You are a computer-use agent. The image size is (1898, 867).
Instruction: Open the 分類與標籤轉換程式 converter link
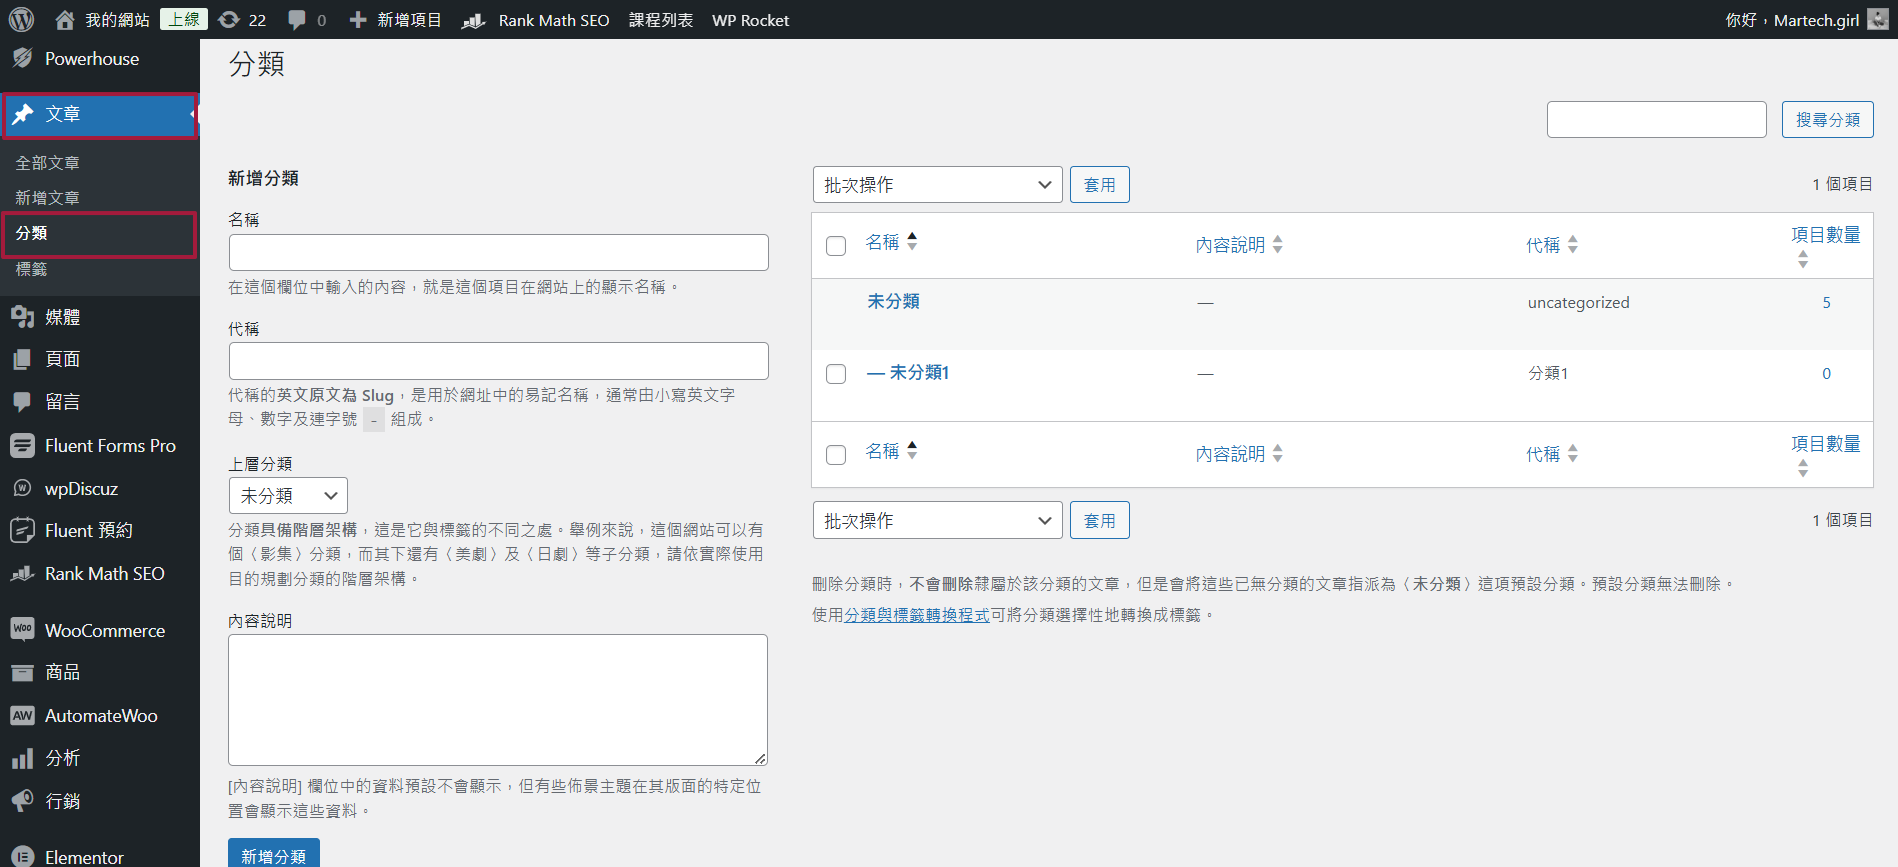coord(917,615)
